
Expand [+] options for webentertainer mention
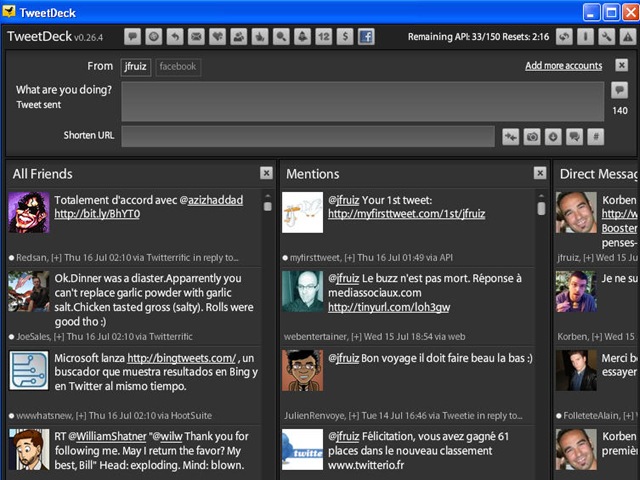pos(356,337)
